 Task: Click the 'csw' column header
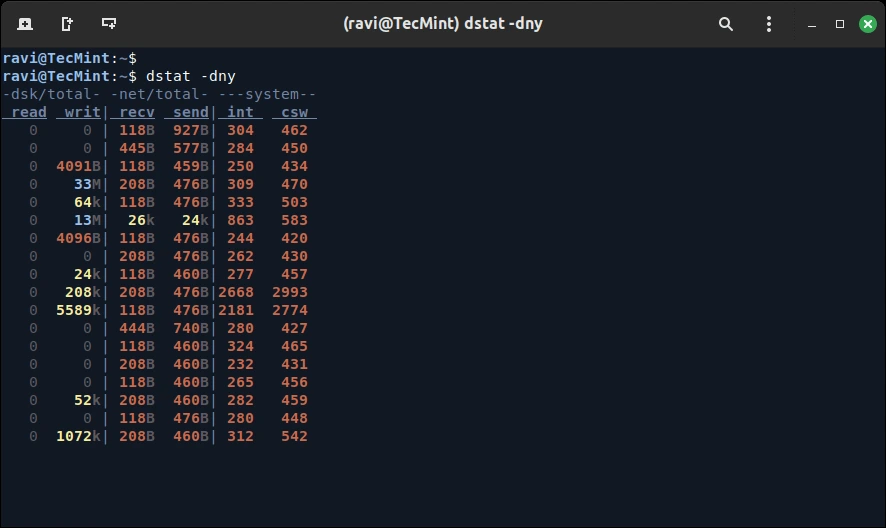294,112
